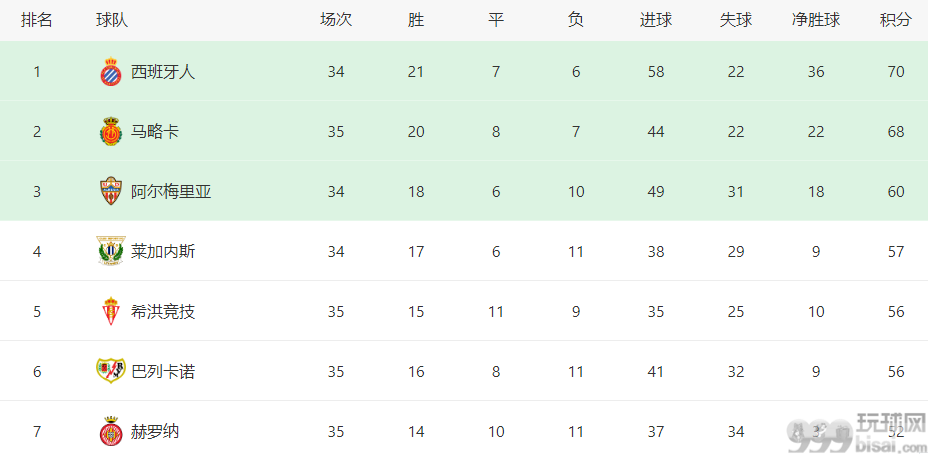Click the 球队 column header
The height and width of the screenshot is (454, 928).
point(112,20)
